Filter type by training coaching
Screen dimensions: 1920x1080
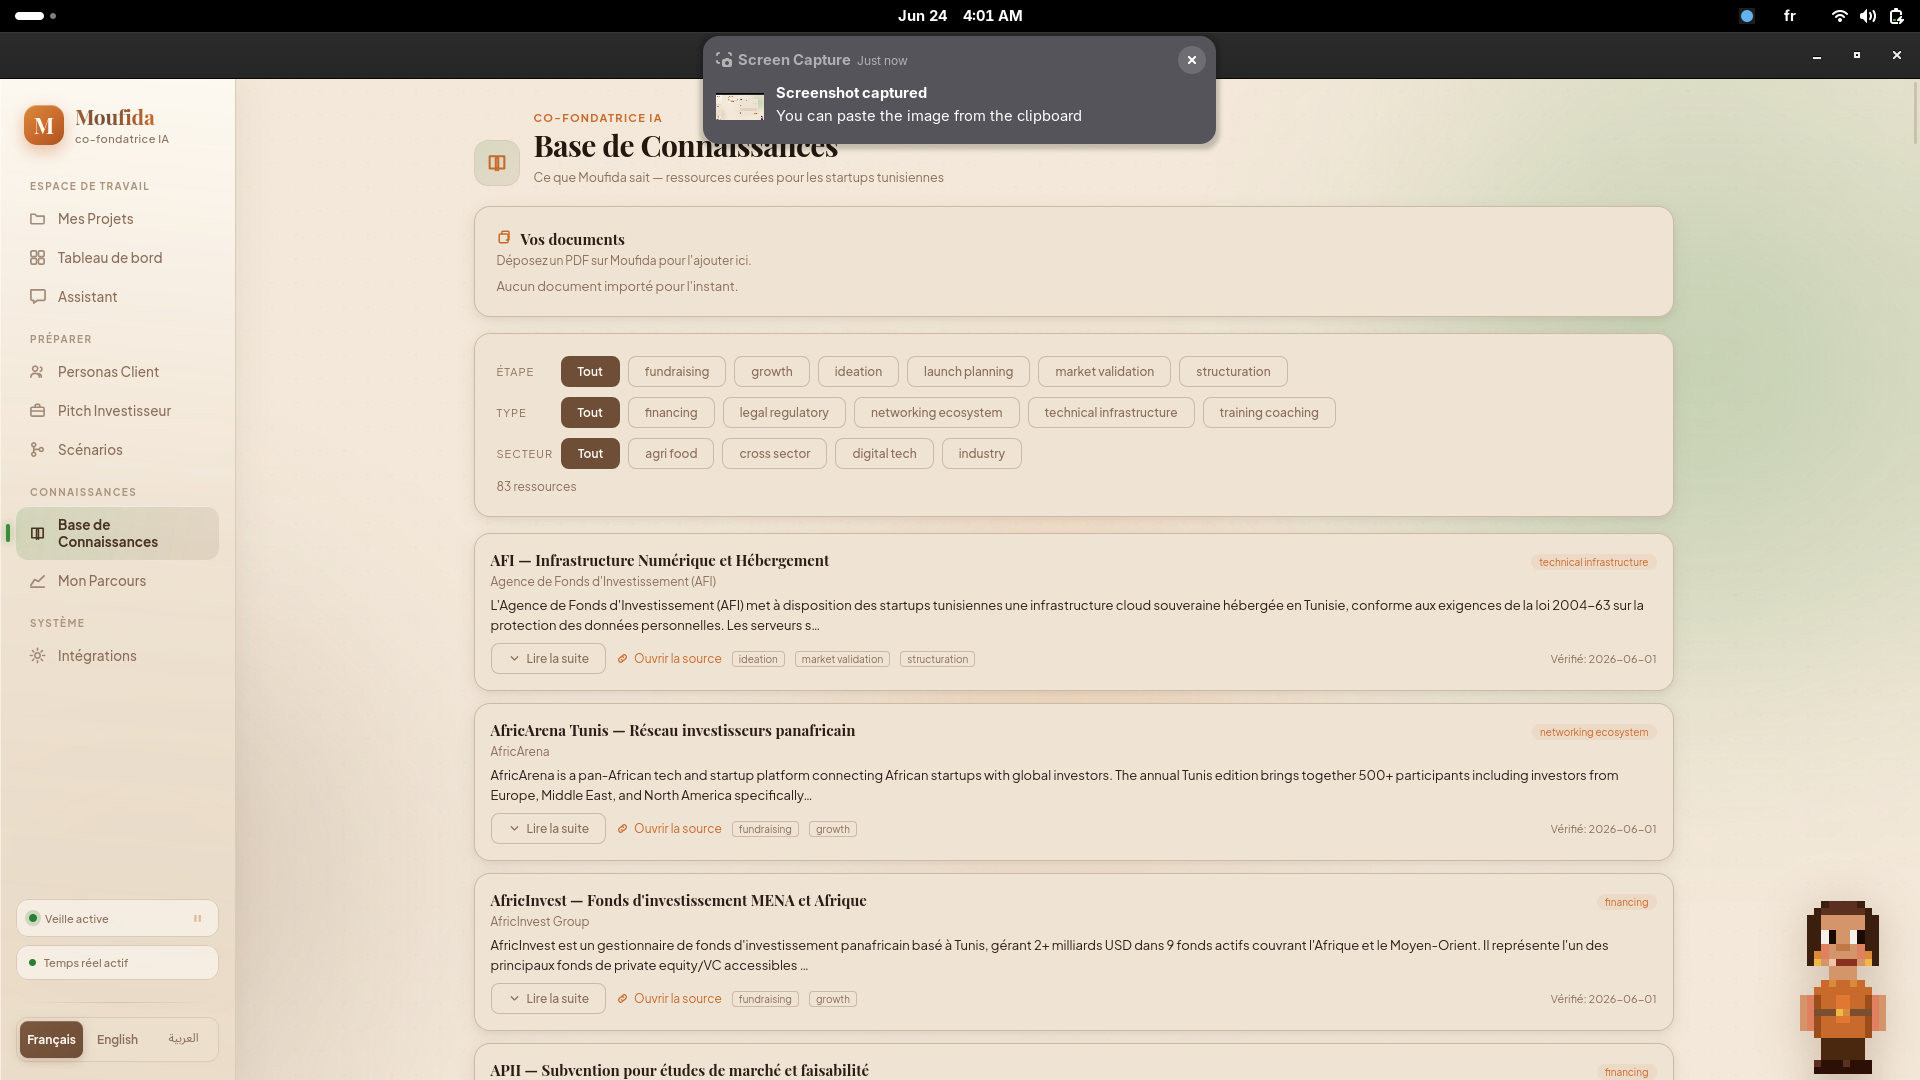tap(1269, 413)
